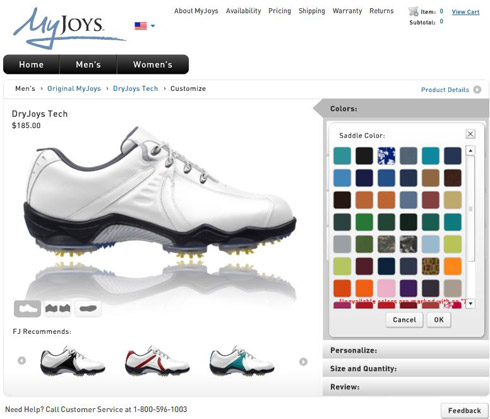Viewport: 490px width, 419px height.
Task: Show next FJ Recommends shoes
Action: point(303,362)
